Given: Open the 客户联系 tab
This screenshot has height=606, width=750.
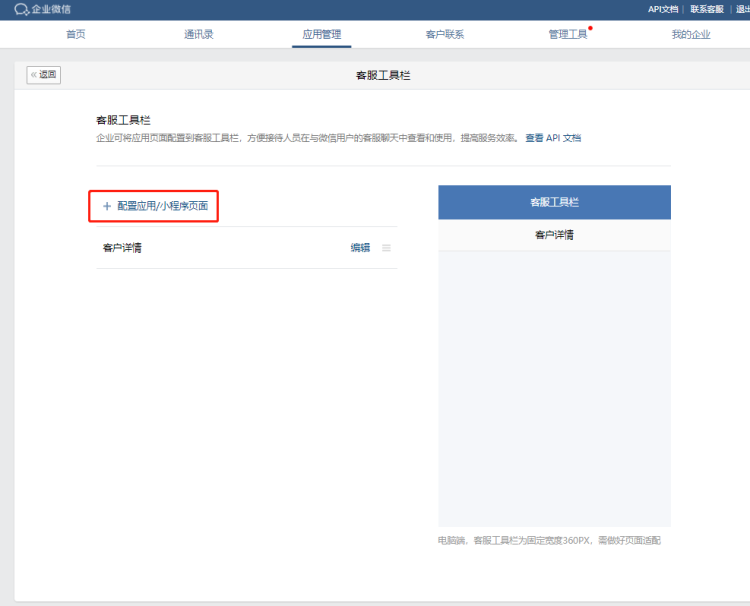Looking at the screenshot, I should click(444, 34).
